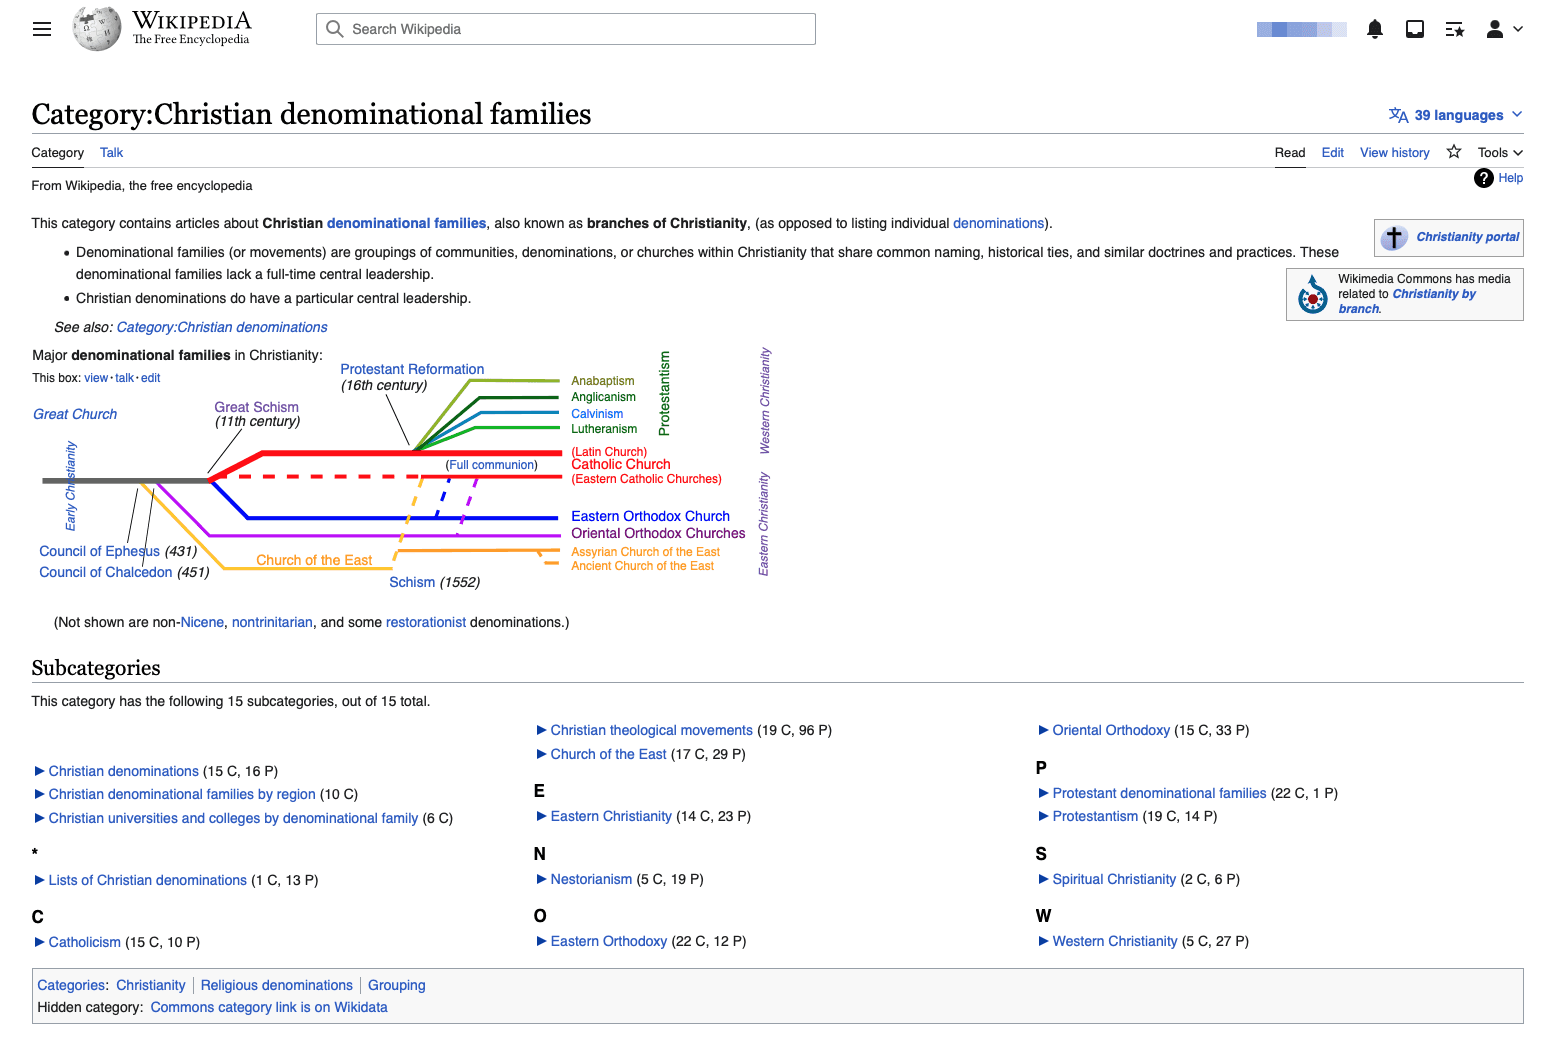
Task: Expand Lists of Christian denominations
Action: click(x=40, y=880)
